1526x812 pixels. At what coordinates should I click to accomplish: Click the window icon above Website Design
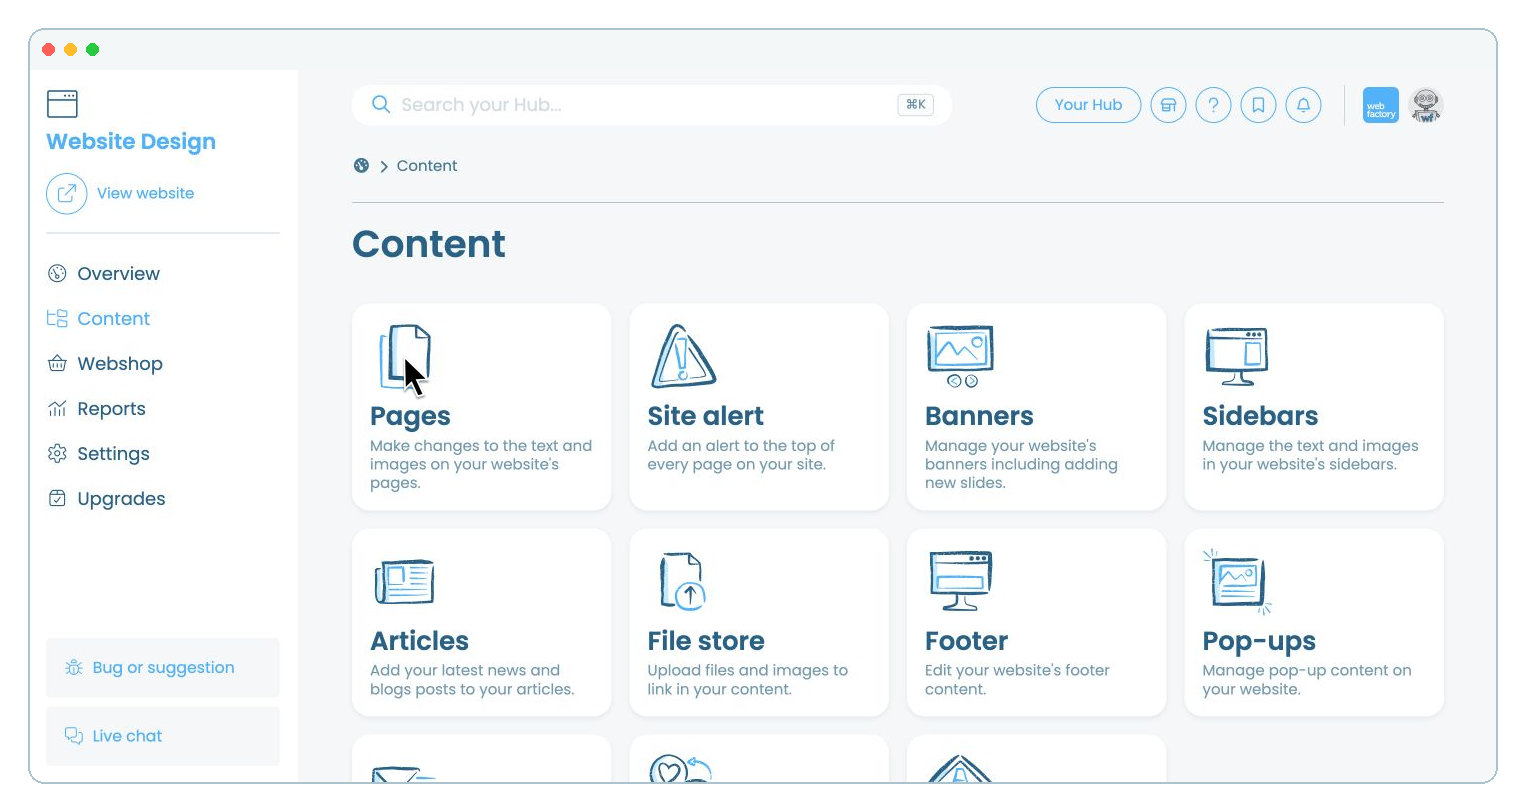pos(62,104)
